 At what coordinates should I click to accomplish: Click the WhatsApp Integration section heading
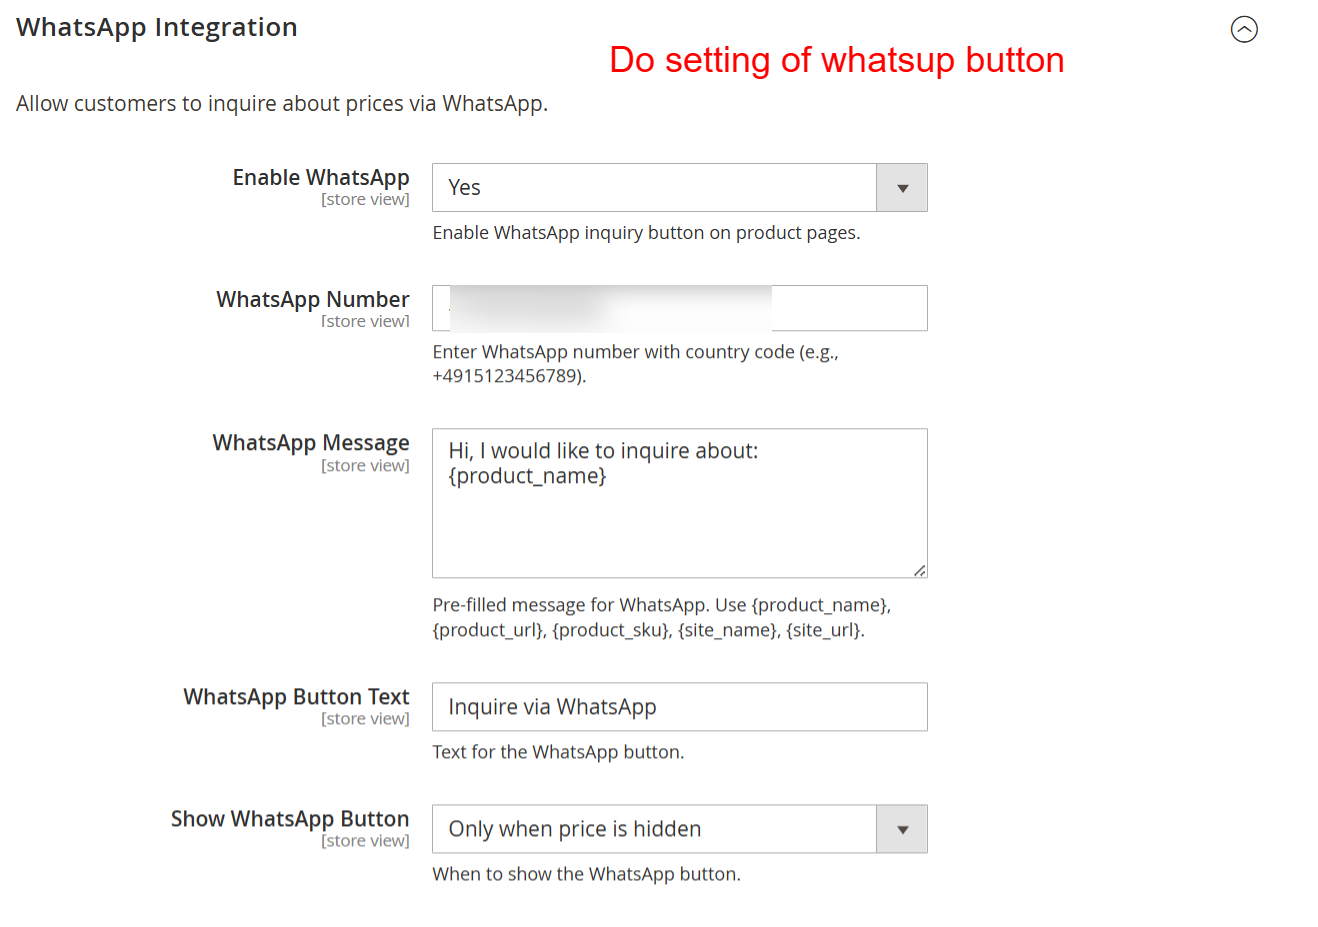[x=157, y=27]
